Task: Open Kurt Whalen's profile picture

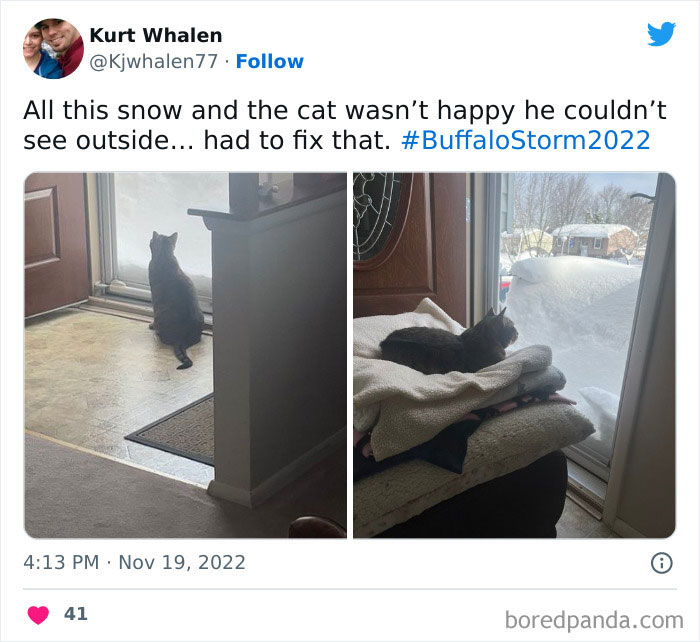Action: click(x=53, y=48)
